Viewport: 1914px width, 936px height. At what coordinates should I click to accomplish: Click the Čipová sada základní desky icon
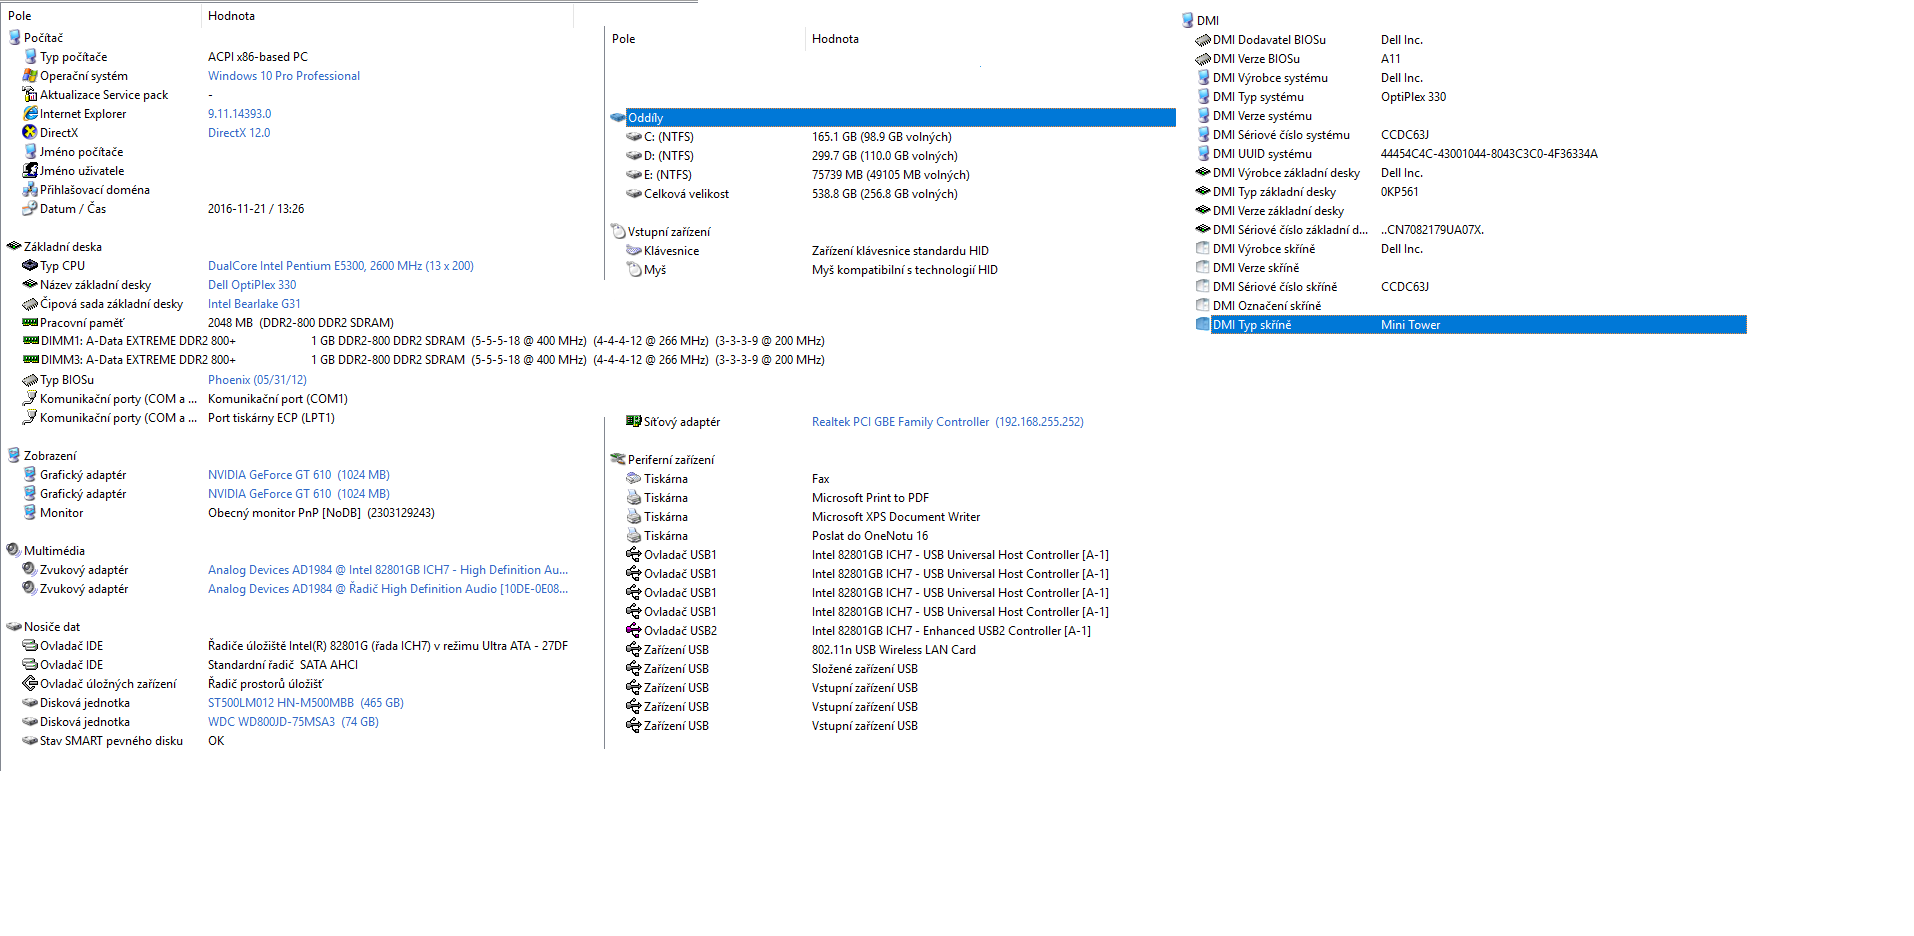(30, 304)
